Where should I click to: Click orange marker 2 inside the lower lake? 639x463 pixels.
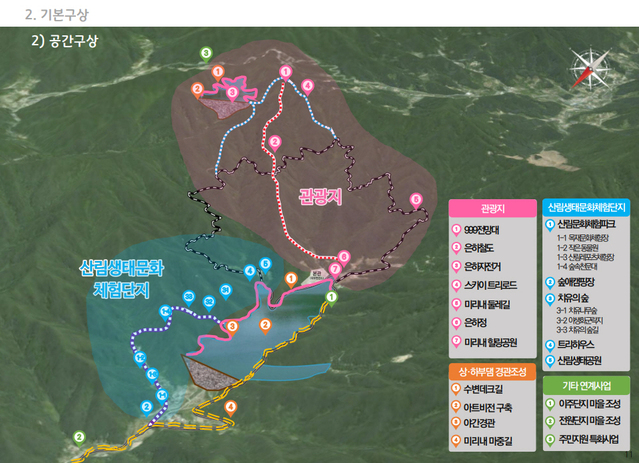pyautogui.click(x=265, y=324)
